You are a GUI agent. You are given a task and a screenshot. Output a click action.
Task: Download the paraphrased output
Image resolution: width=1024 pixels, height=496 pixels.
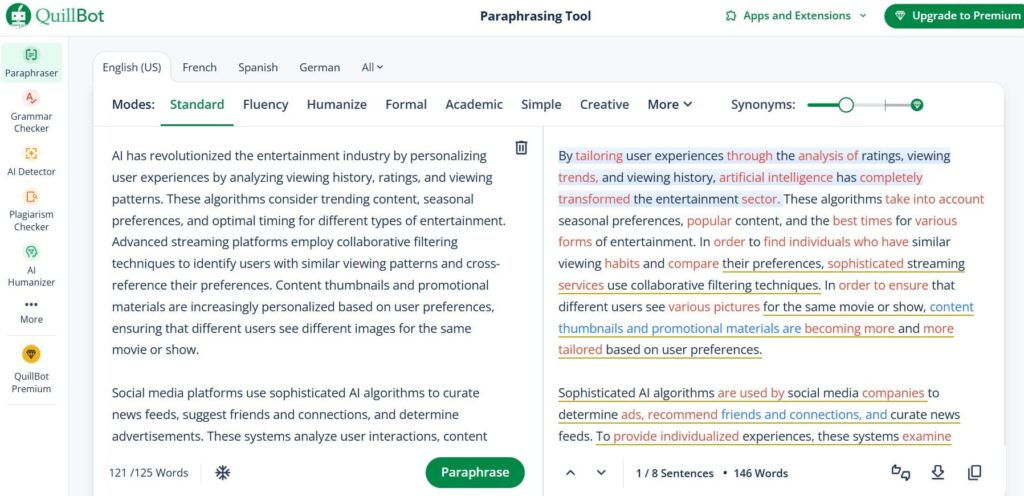coord(938,473)
